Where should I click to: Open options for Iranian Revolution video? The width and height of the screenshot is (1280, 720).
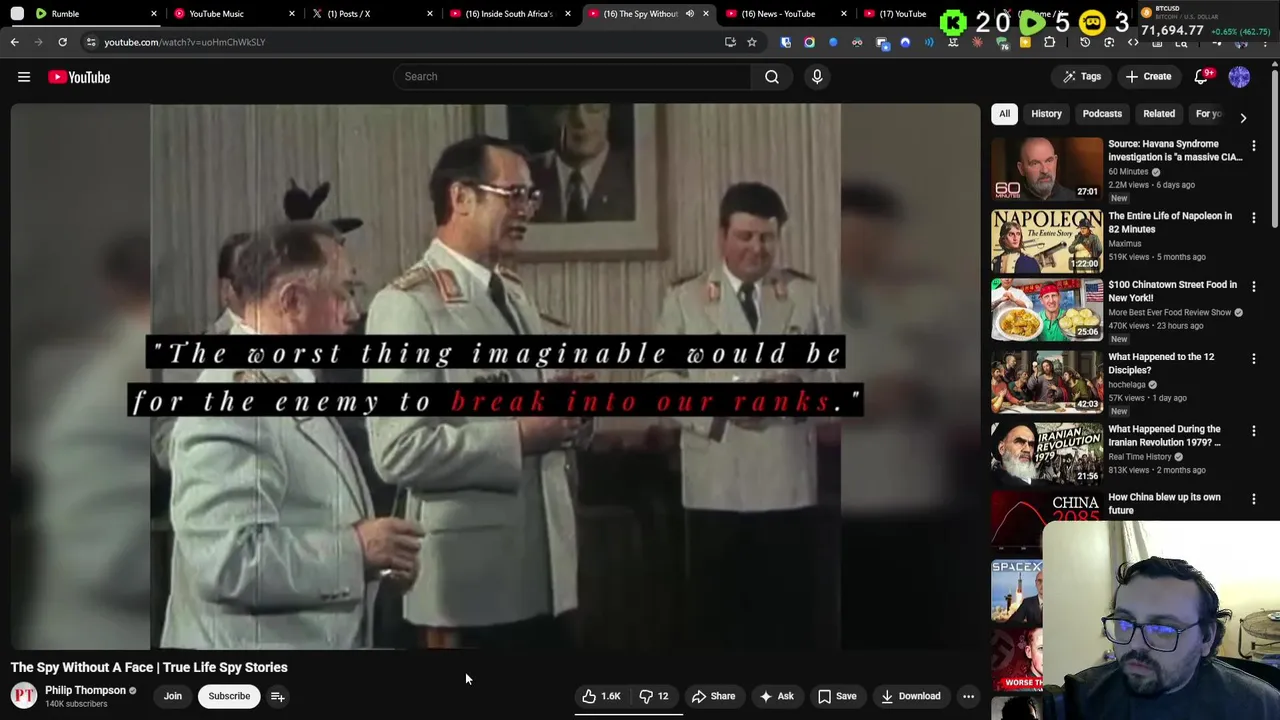coord(1254,432)
